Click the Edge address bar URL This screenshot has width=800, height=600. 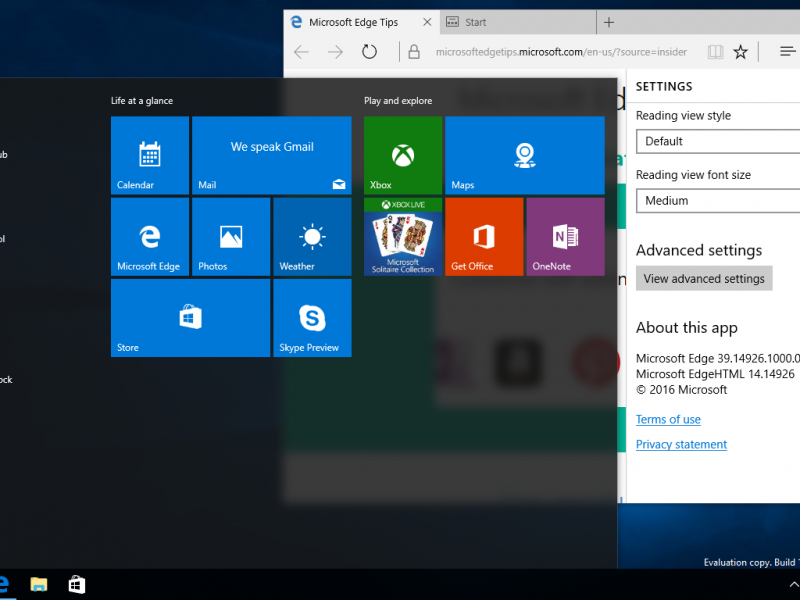coord(561,52)
